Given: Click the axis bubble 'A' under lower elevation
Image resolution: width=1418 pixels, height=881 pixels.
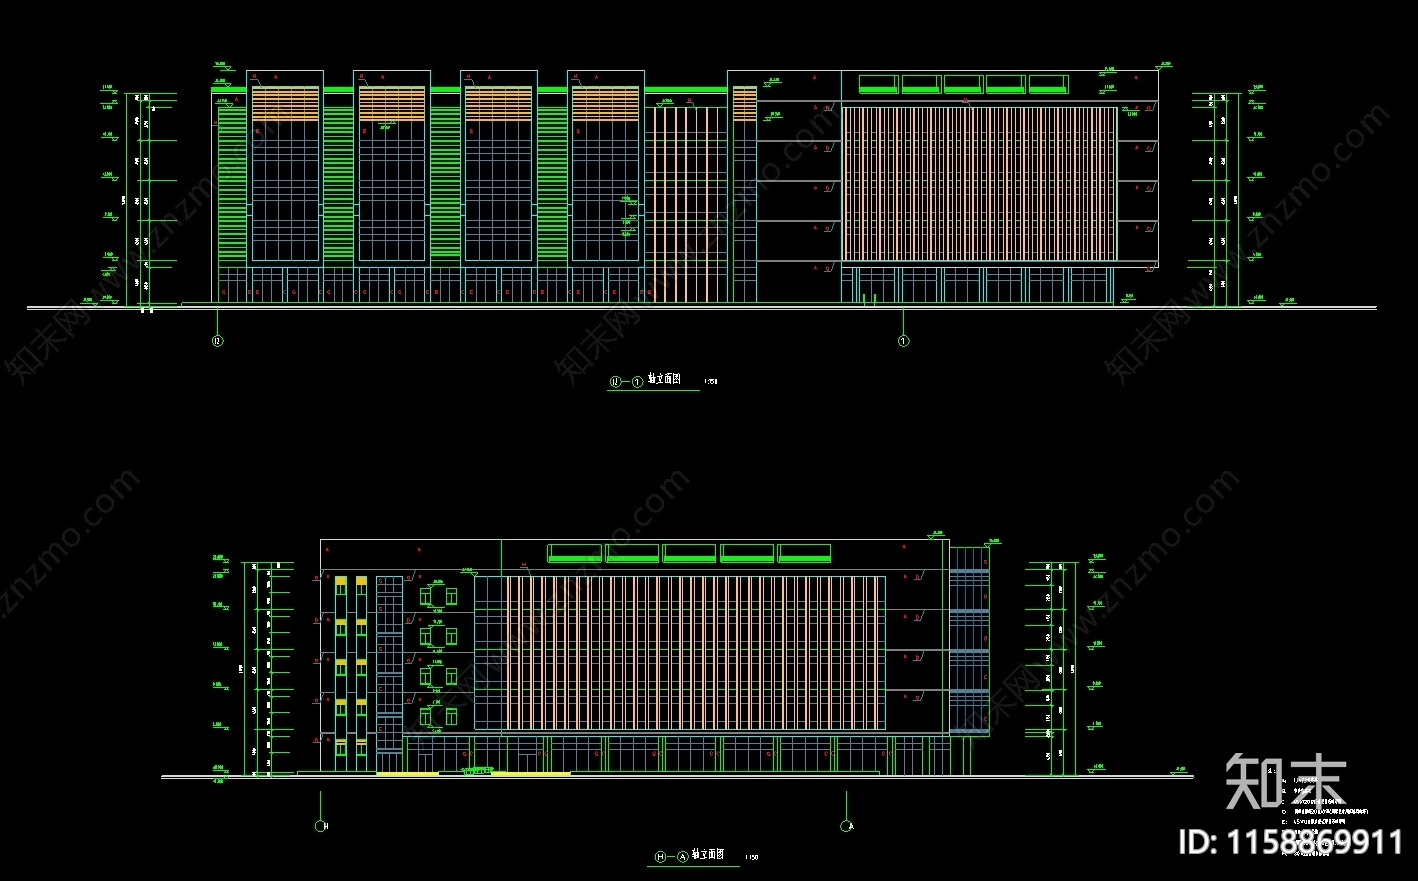Looking at the screenshot, I should (x=847, y=826).
